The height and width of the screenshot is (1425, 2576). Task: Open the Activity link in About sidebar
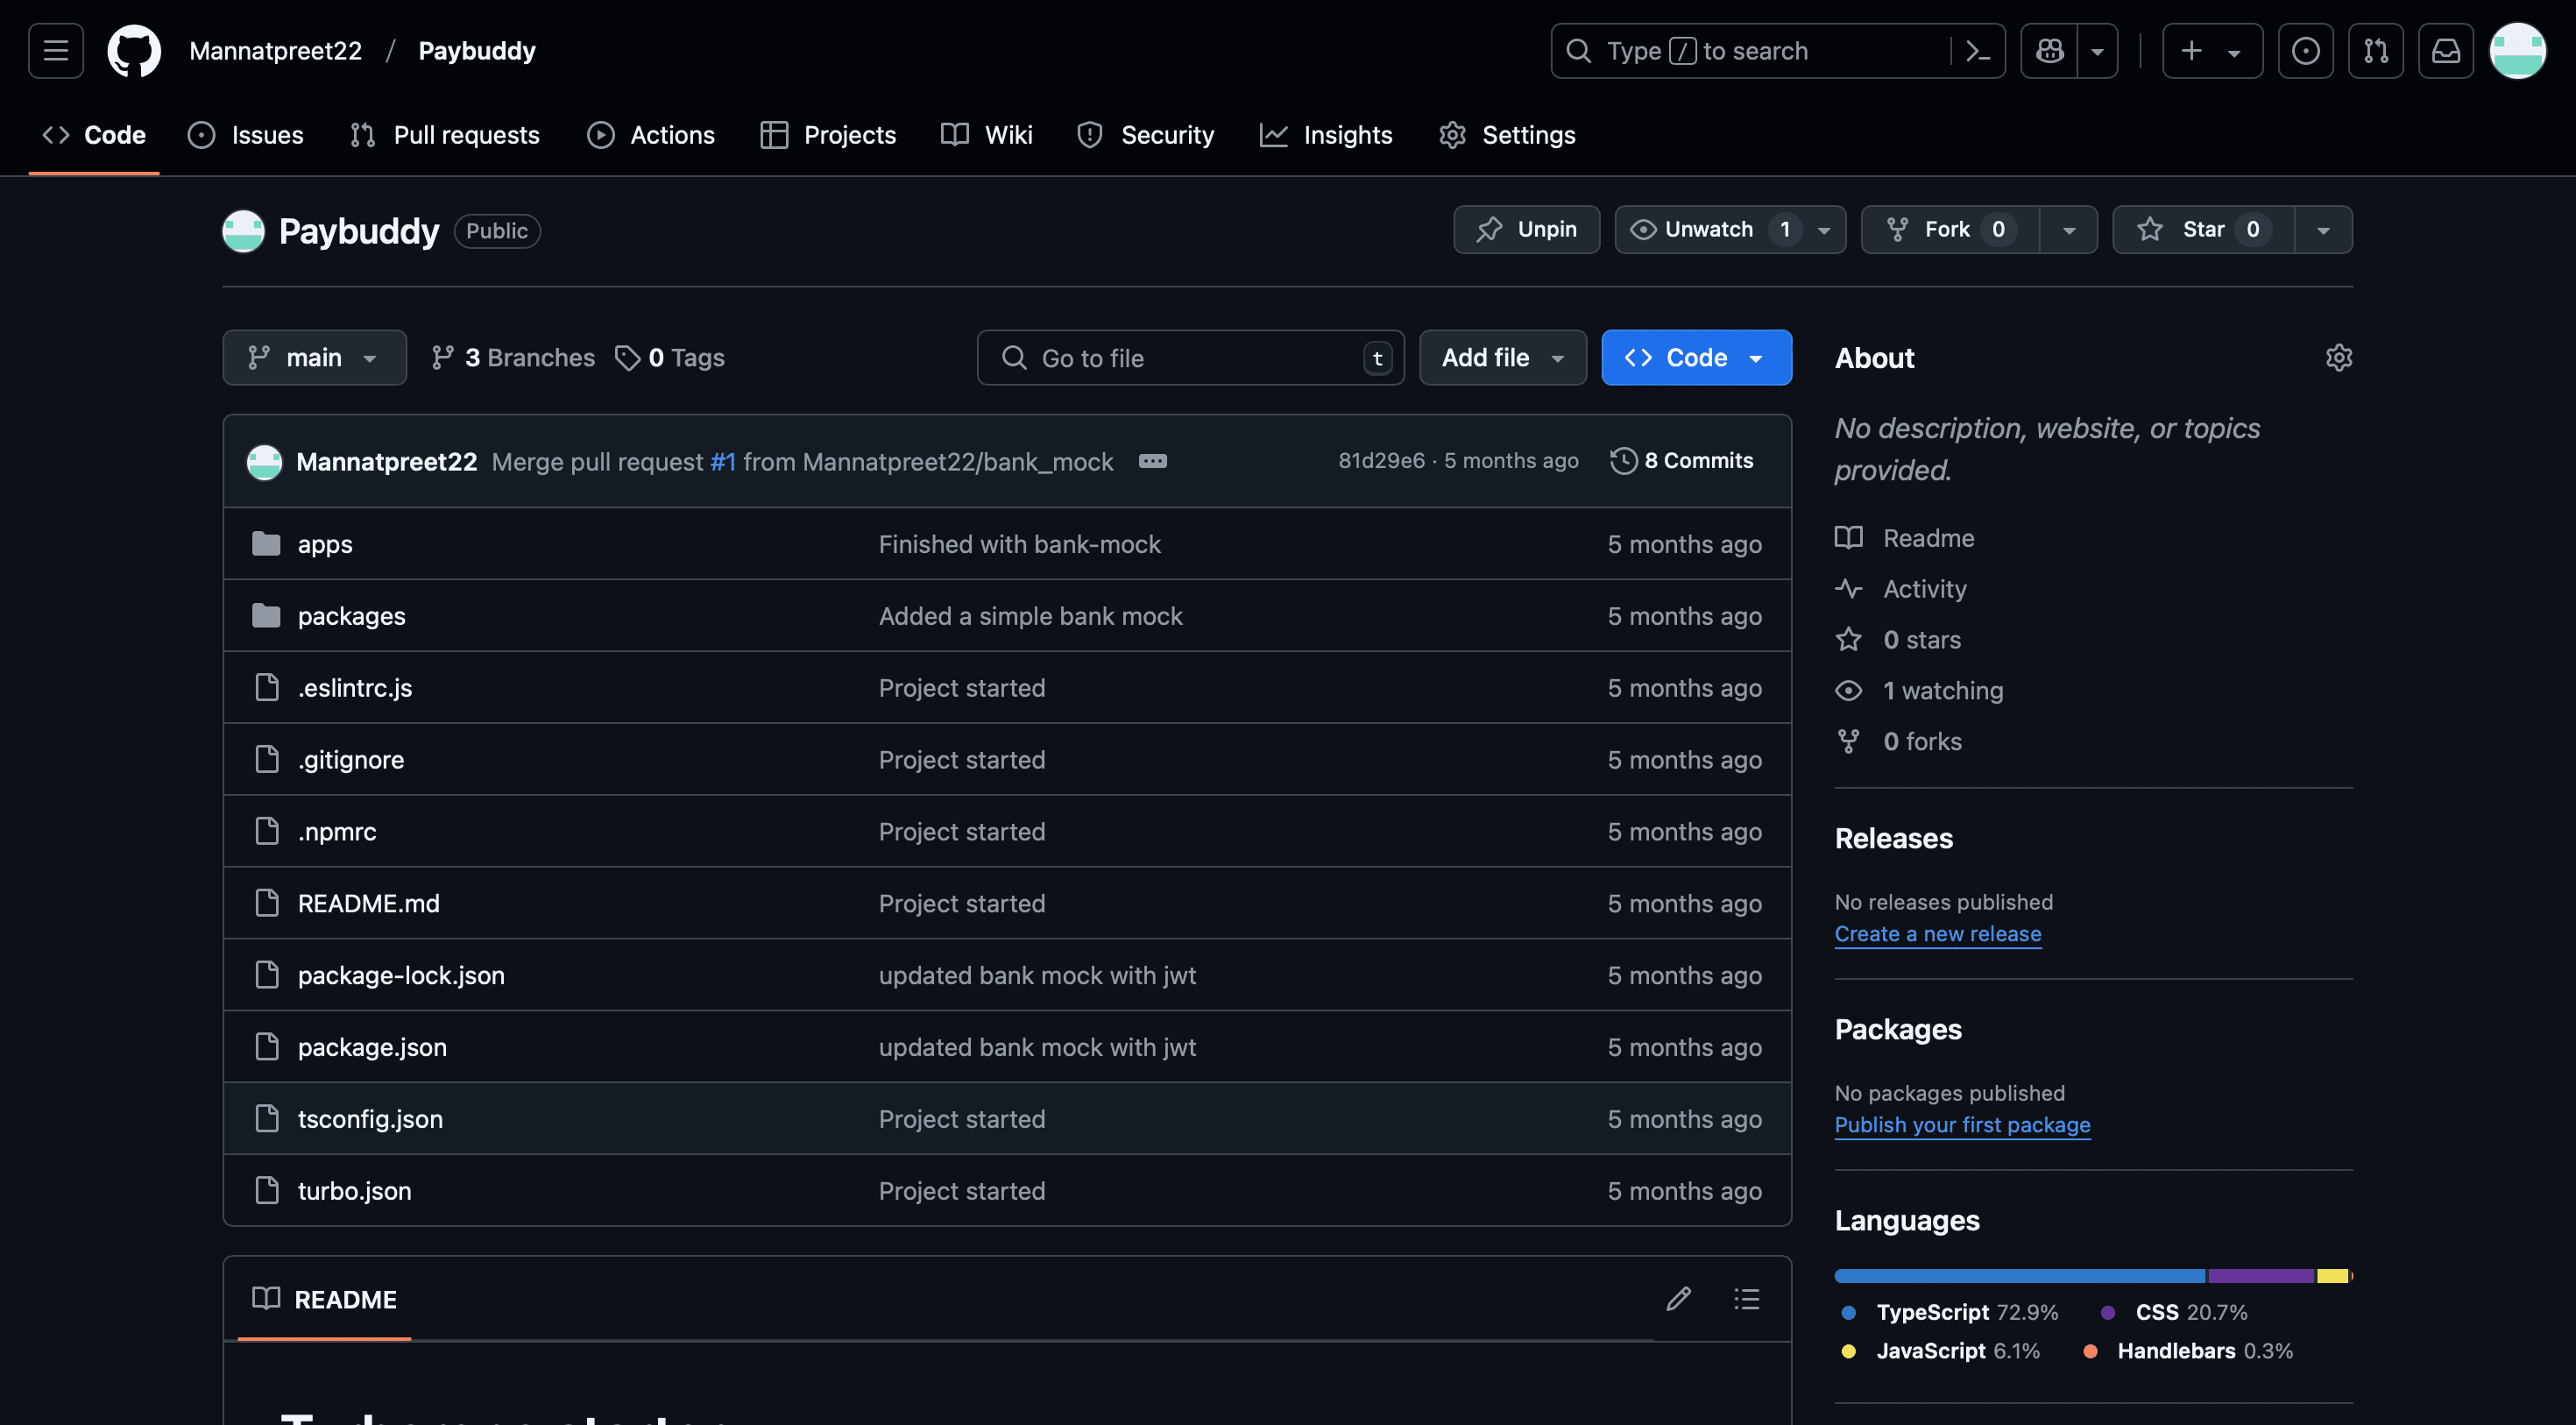(x=1901, y=589)
